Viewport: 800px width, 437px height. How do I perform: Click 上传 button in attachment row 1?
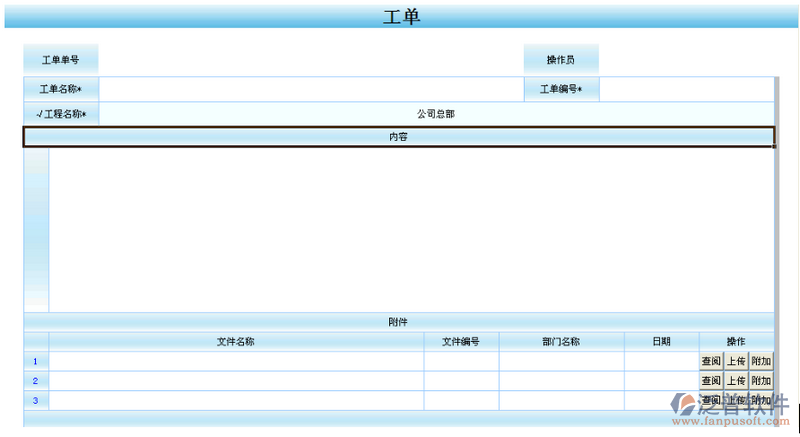click(x=736, y=361)
